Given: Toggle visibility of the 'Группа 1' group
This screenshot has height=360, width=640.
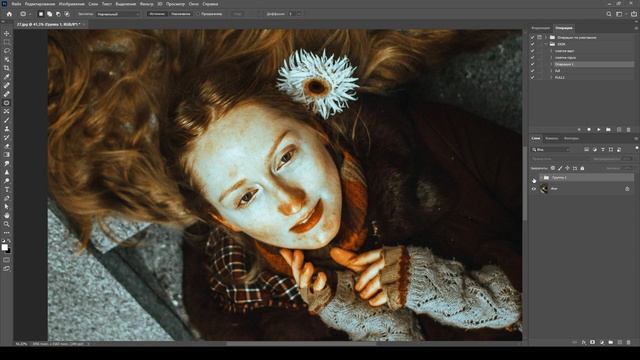Looking at the screenshot, I should 533,178.
